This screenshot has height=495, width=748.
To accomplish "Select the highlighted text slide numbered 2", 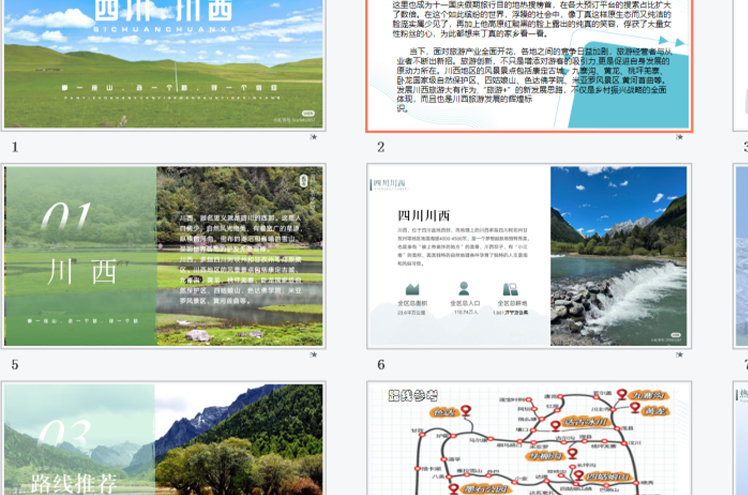I will click(x=529, y=65).
